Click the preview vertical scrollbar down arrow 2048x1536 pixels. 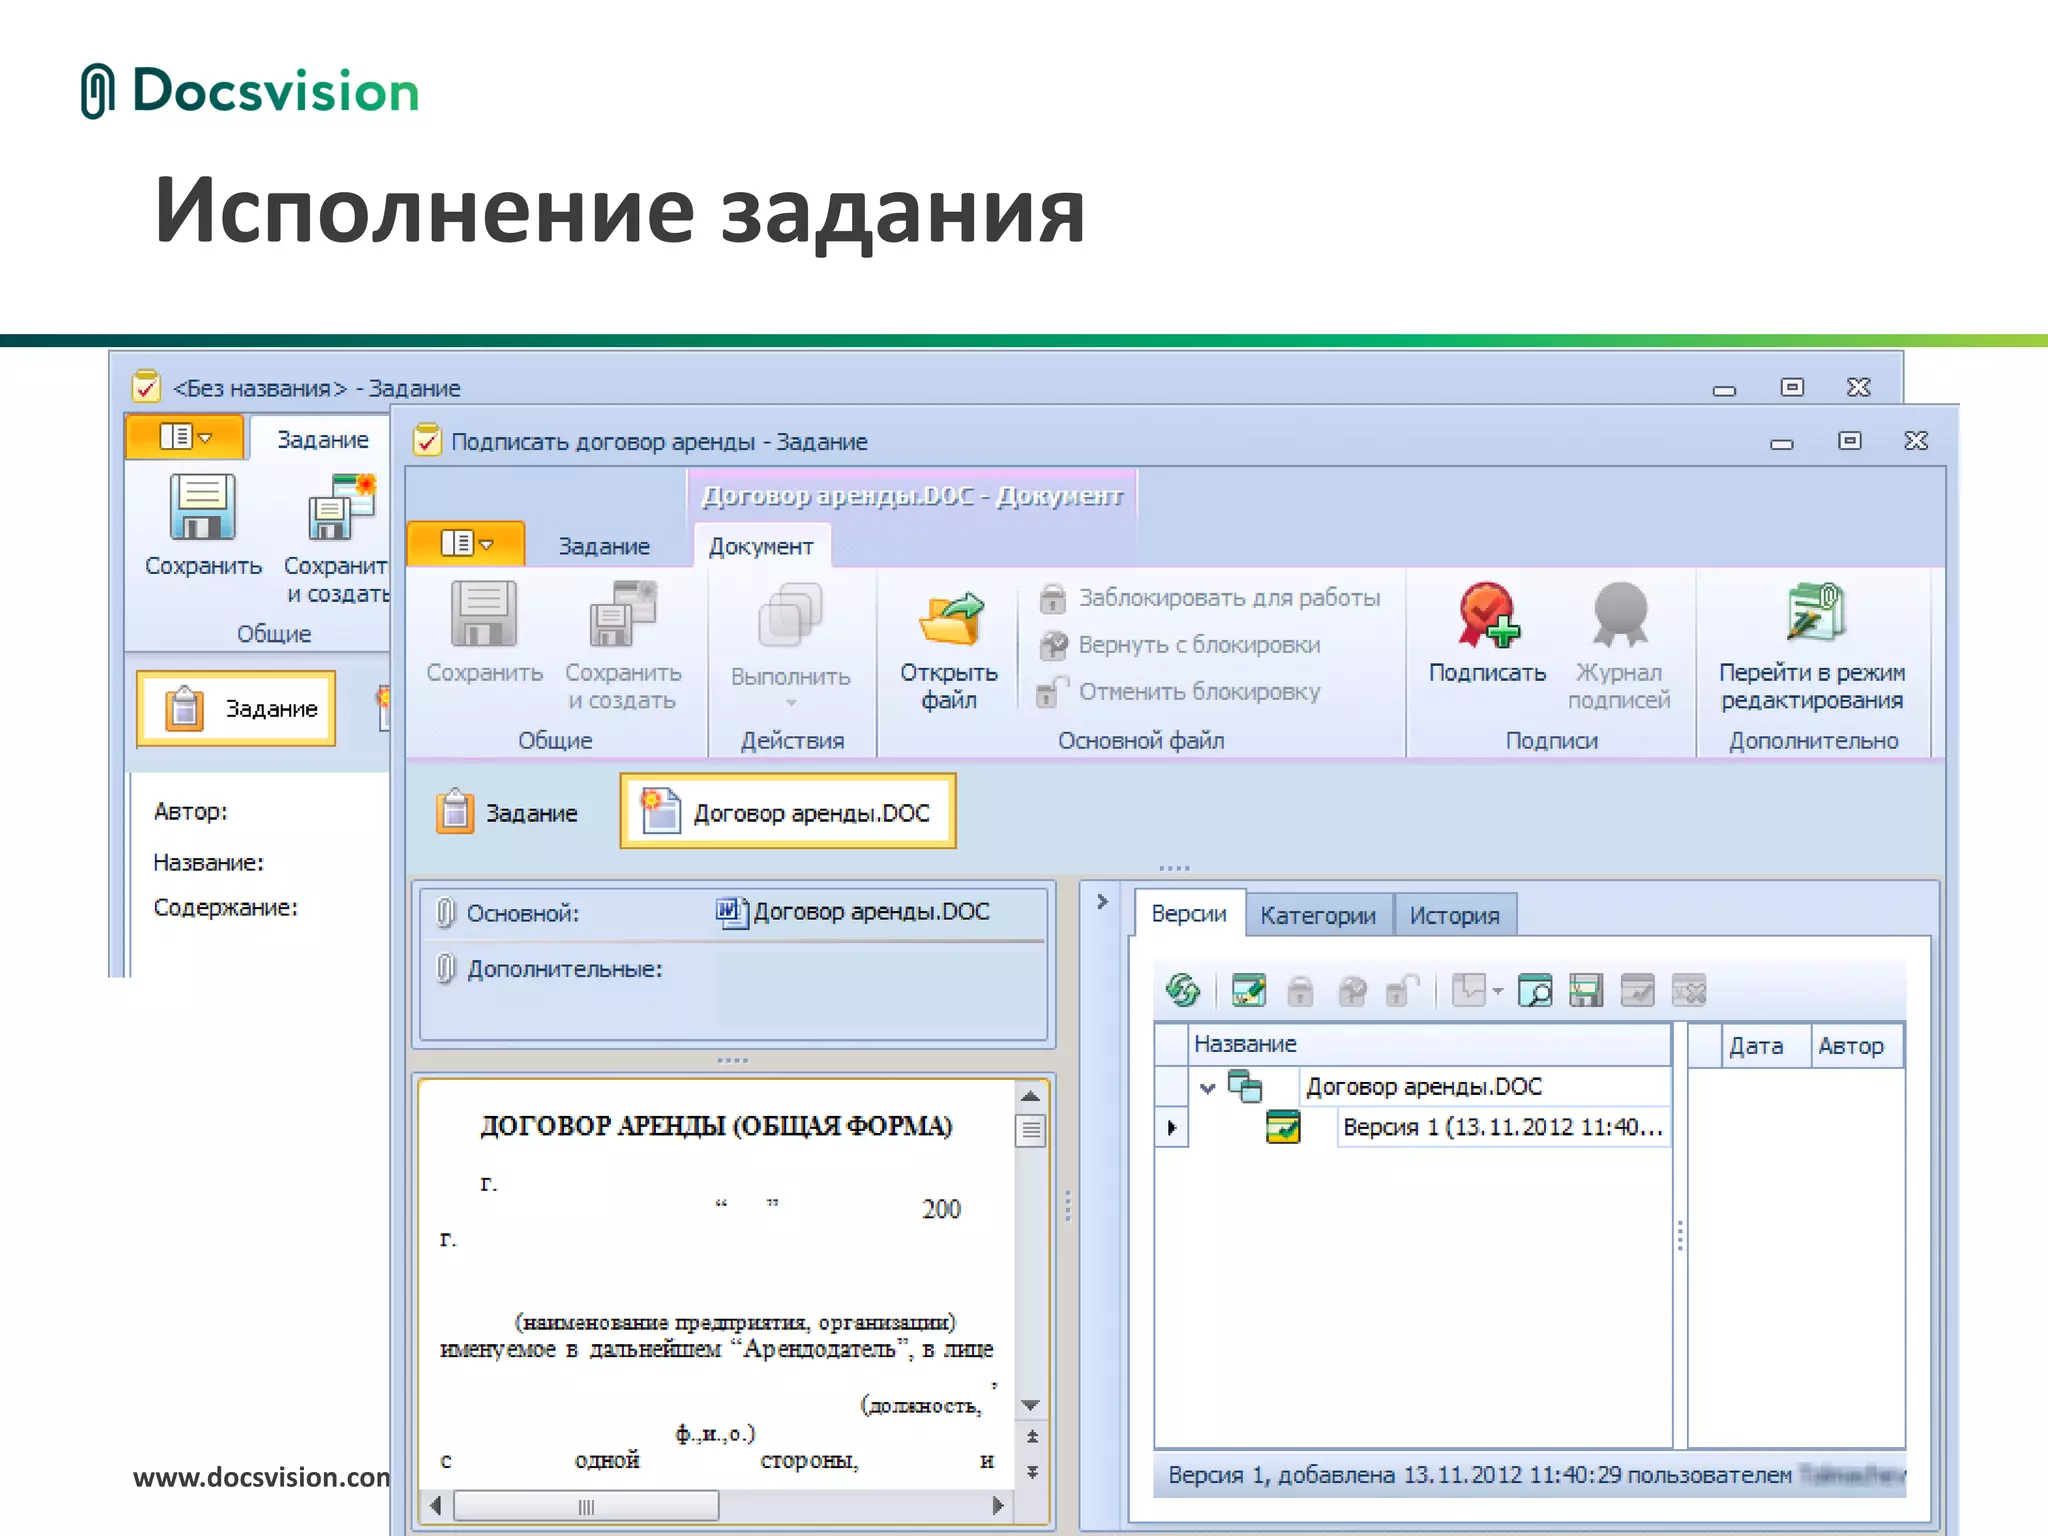[1031, 1405]
